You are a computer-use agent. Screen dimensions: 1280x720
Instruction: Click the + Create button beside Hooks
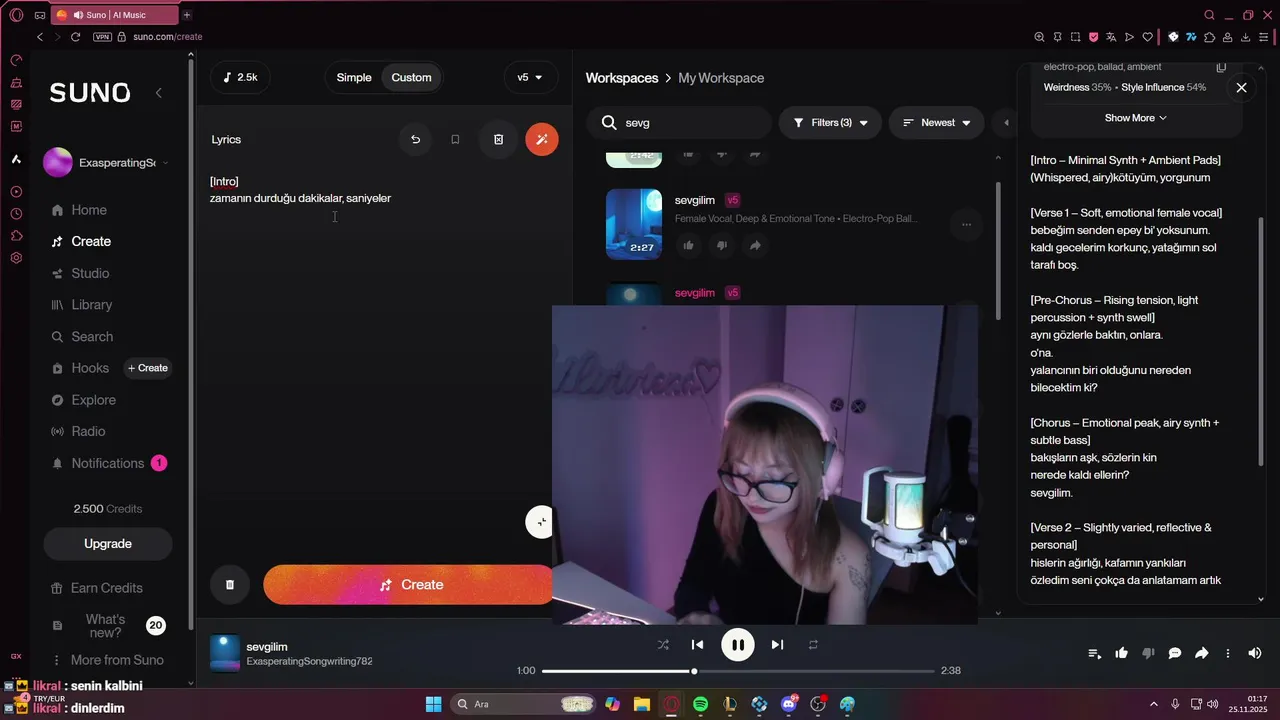click(148, 368)
